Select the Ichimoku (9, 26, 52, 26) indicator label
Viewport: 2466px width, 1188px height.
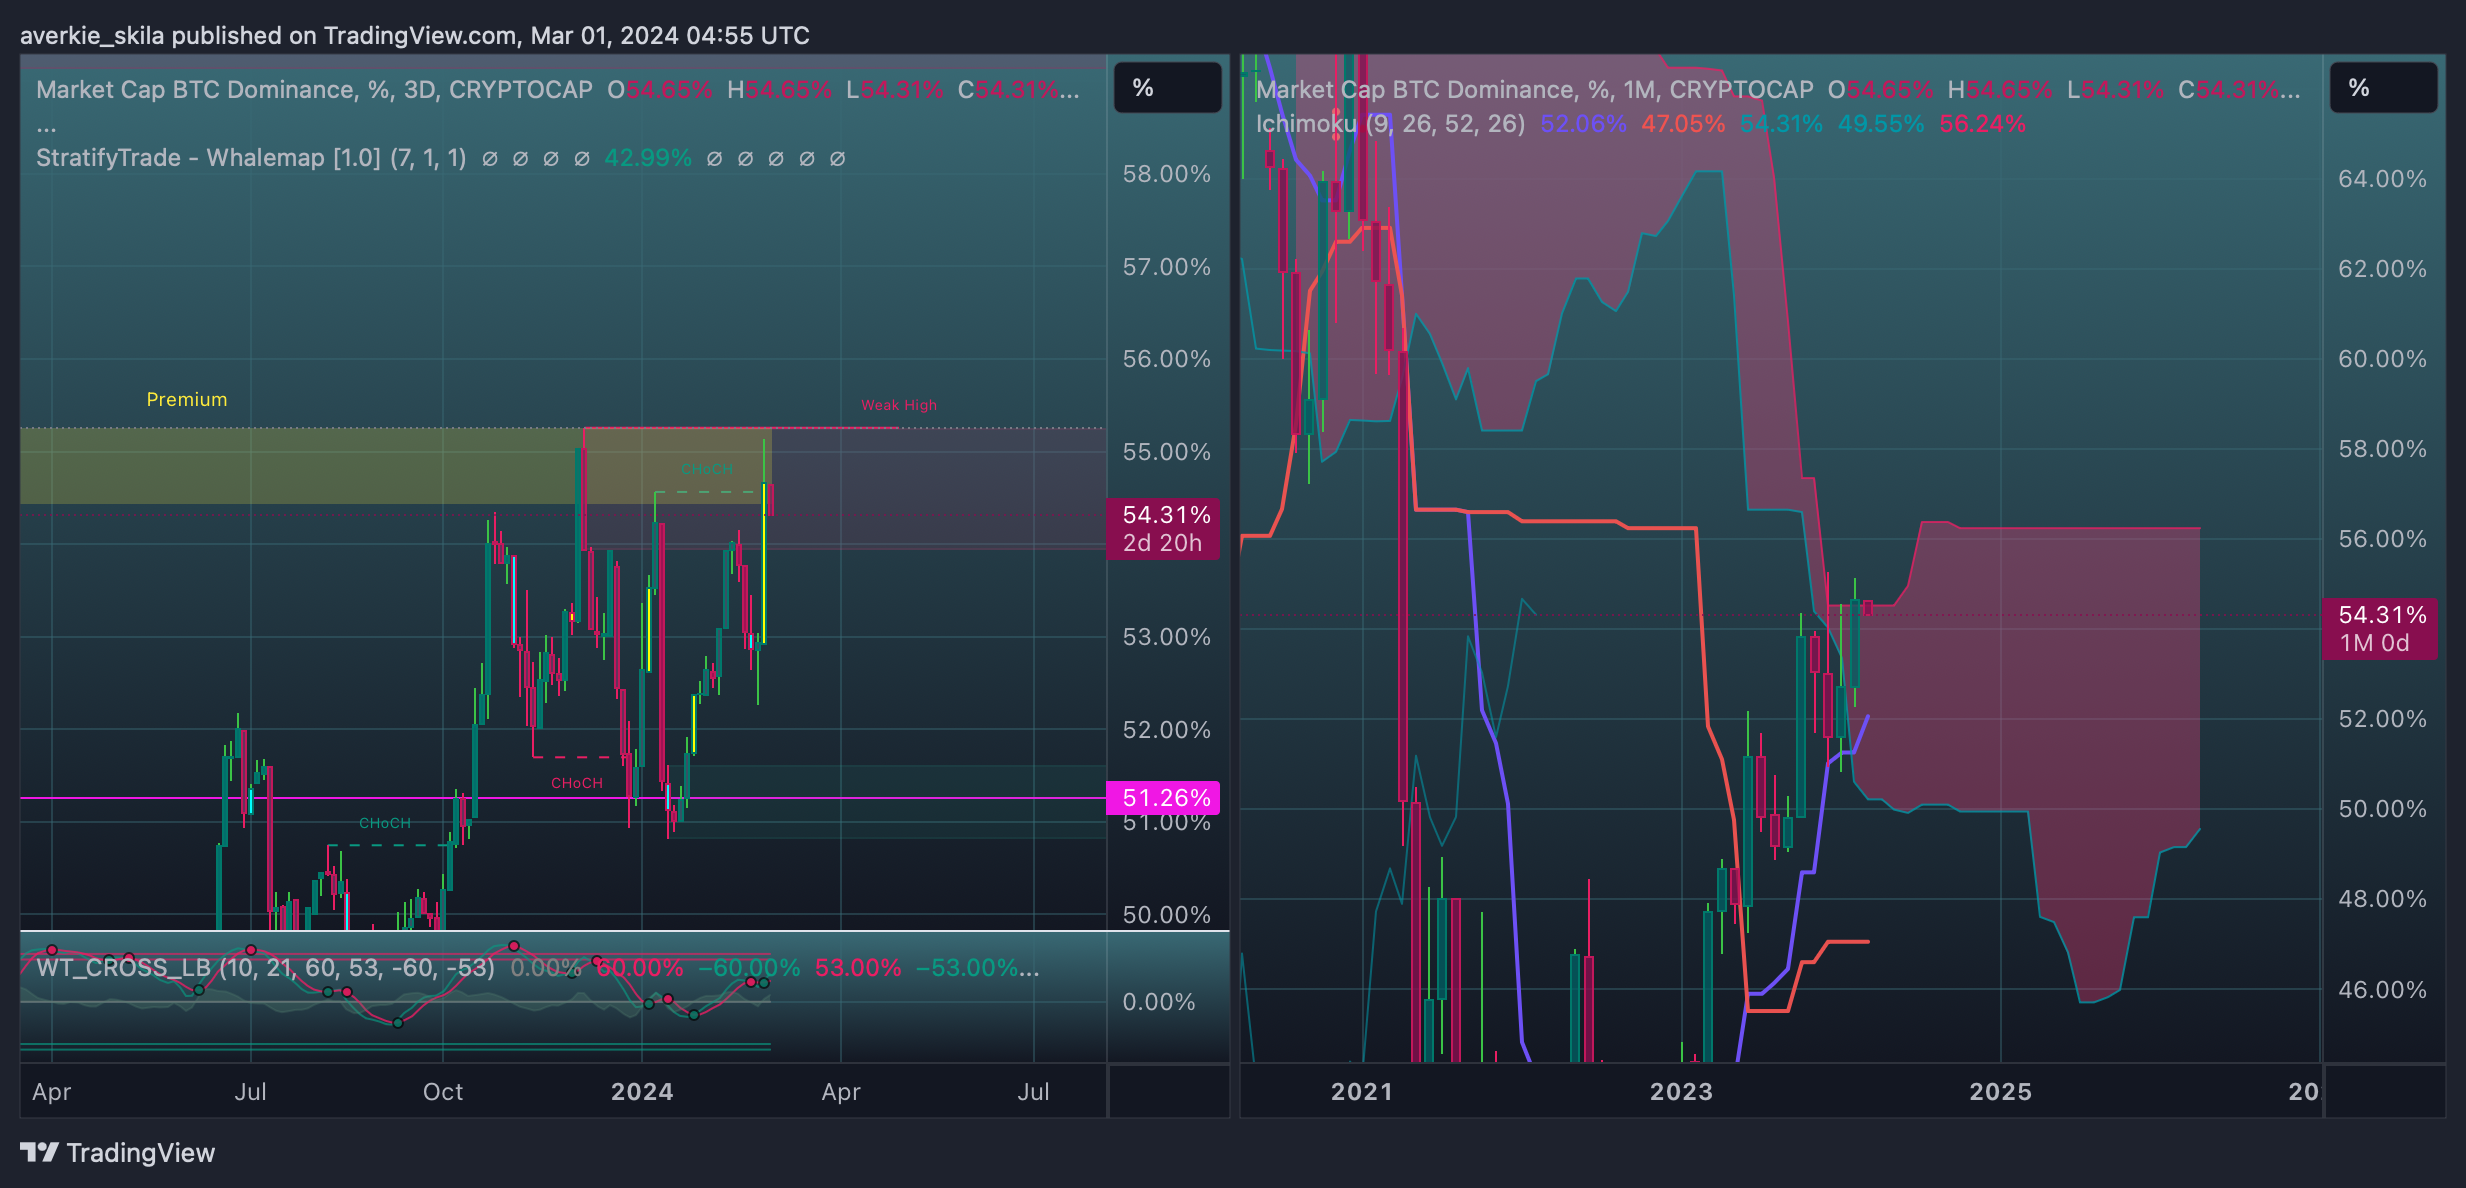[1390, 124]
